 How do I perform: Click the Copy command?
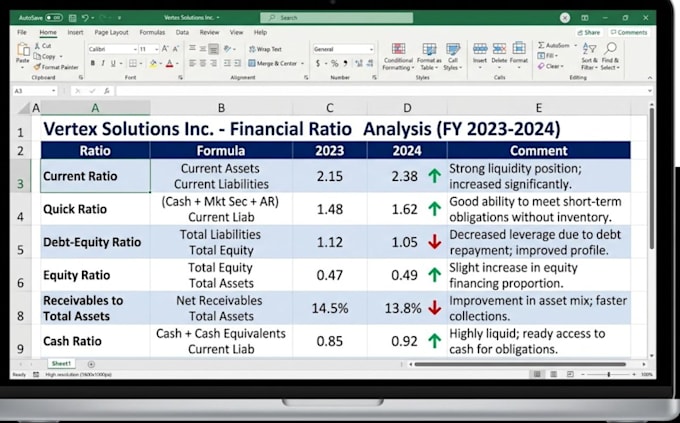45,56
